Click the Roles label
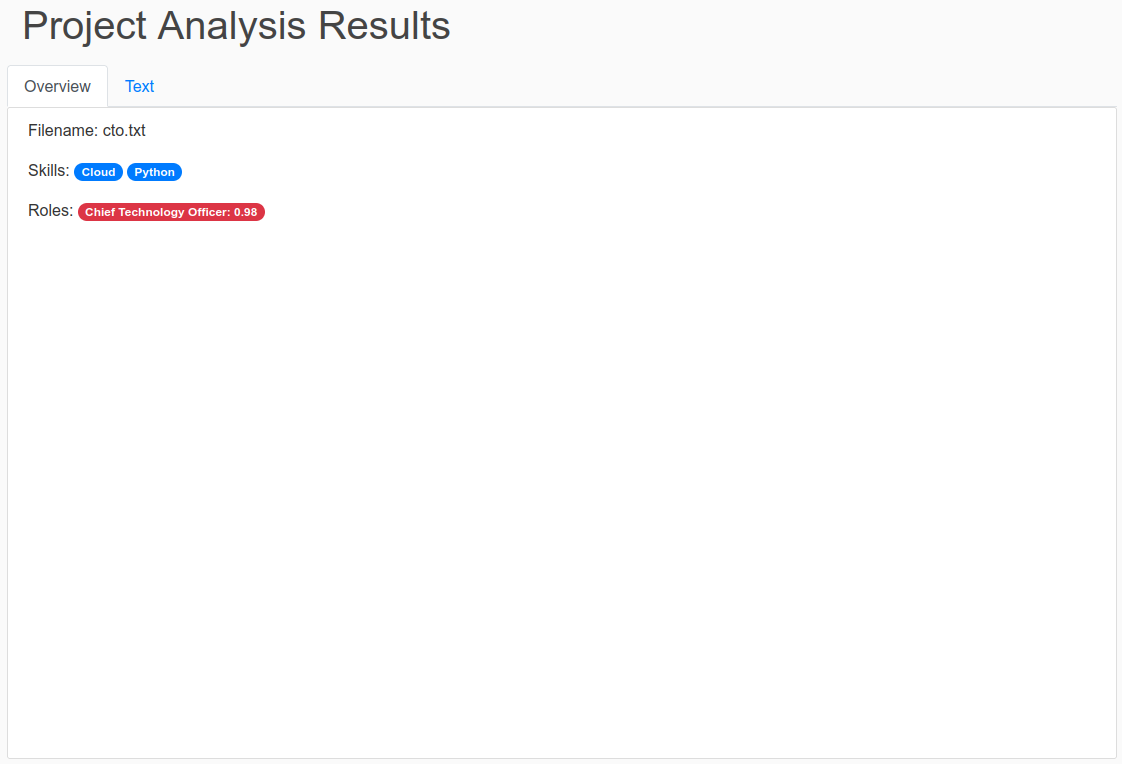Viewport: 1122px width, 764px height. pos(50,211)
